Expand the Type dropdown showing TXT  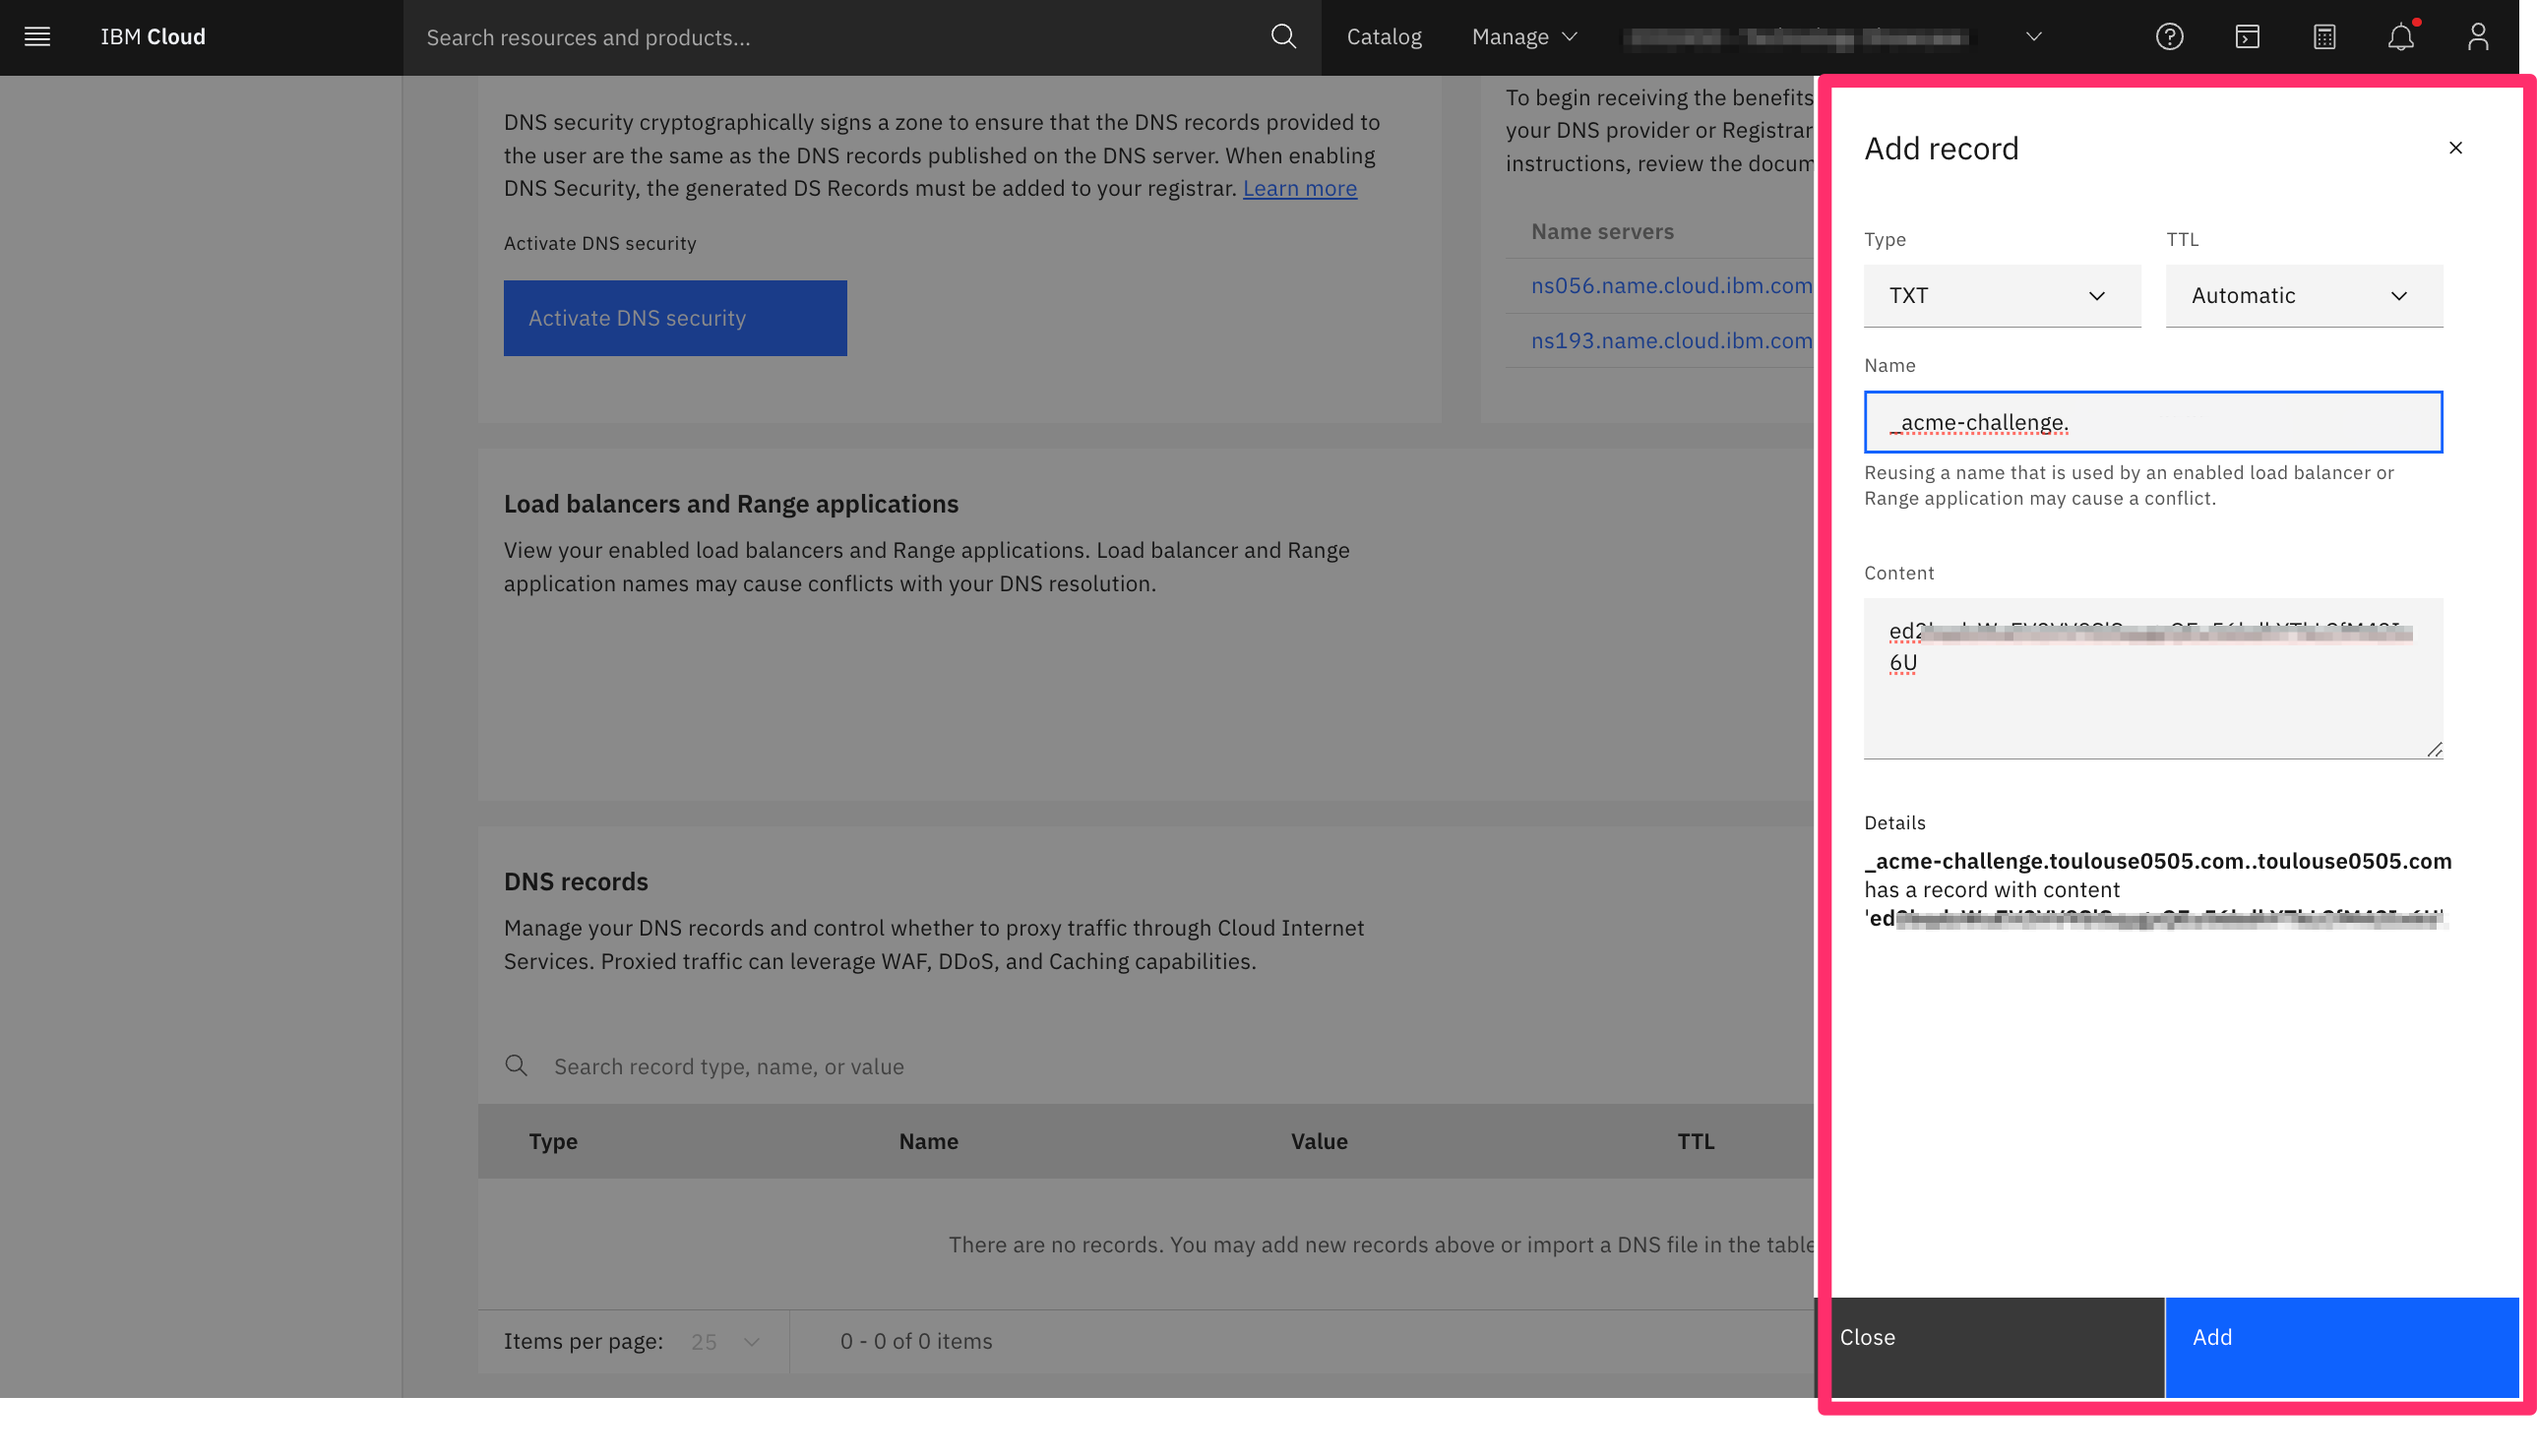(x=2001, y=296)
